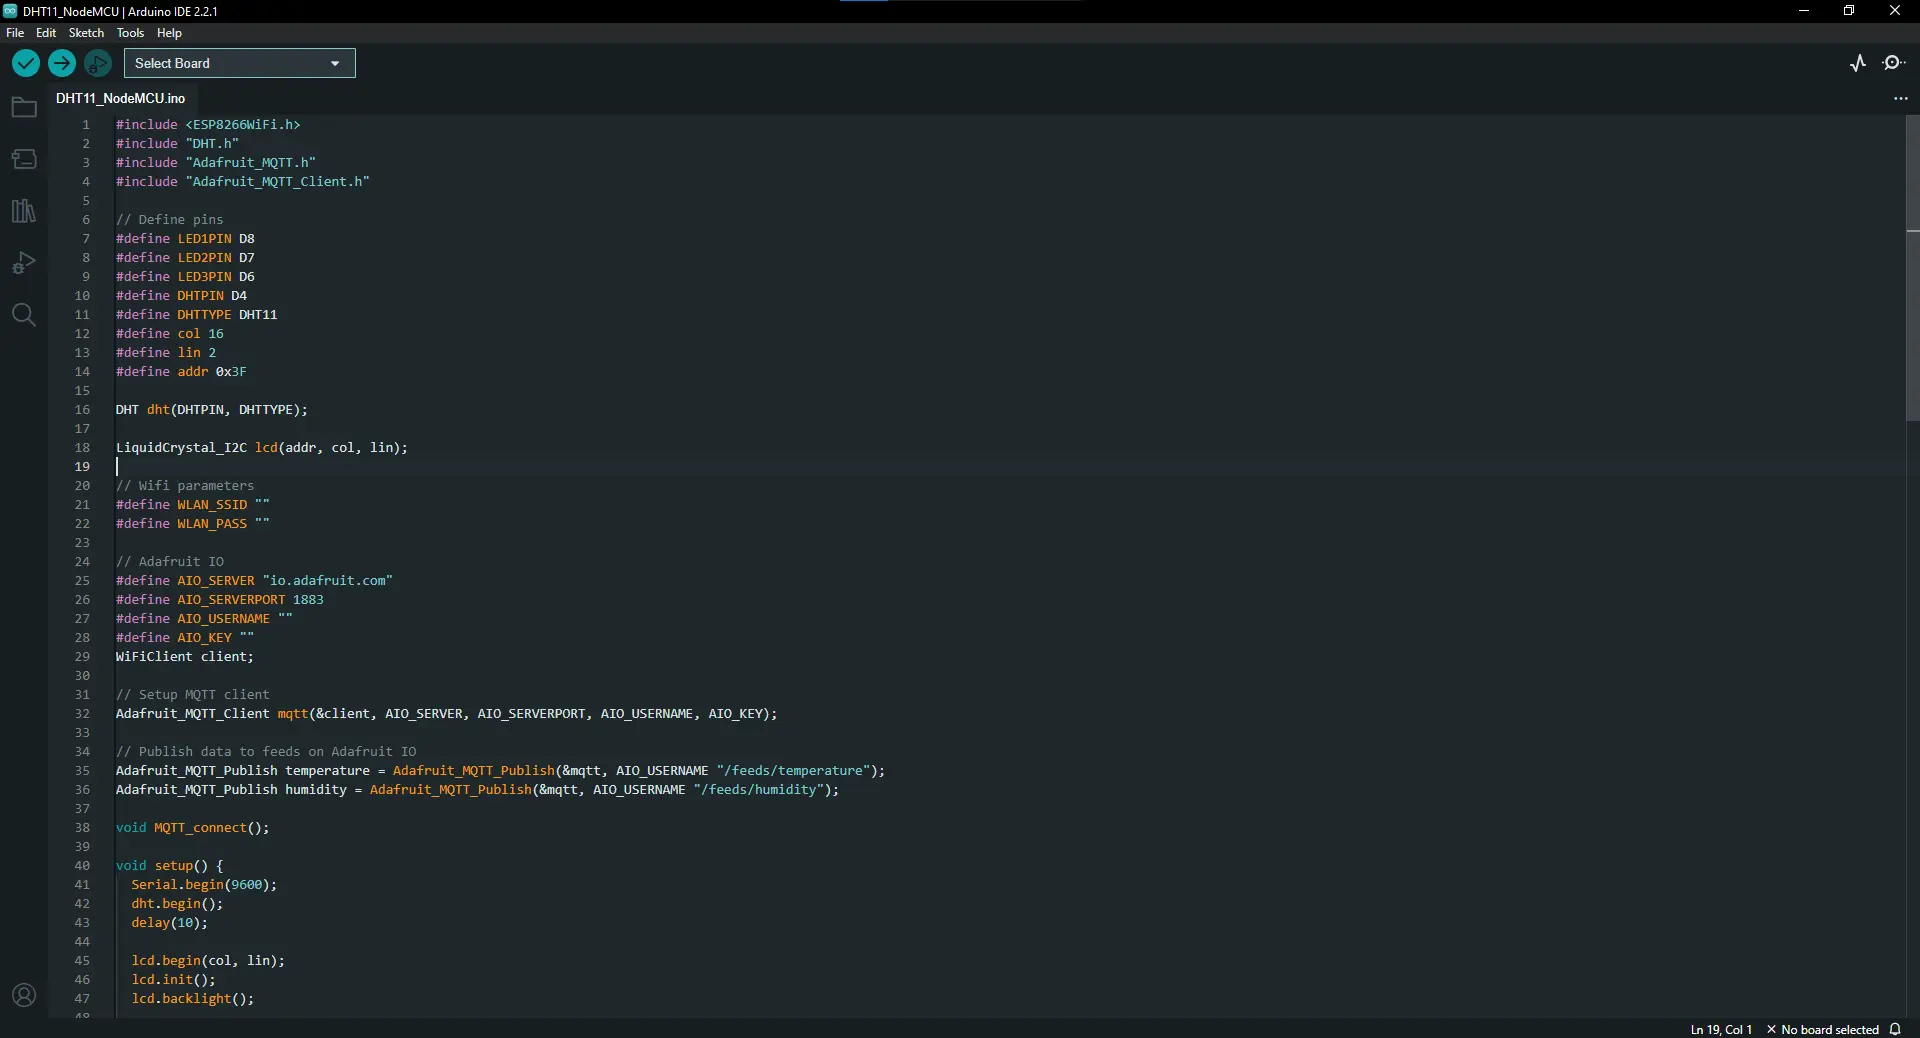1920x1038 pixels.
Task: Click the vertical editor scrollbar thumb
Action: [x=1913, y=268]
